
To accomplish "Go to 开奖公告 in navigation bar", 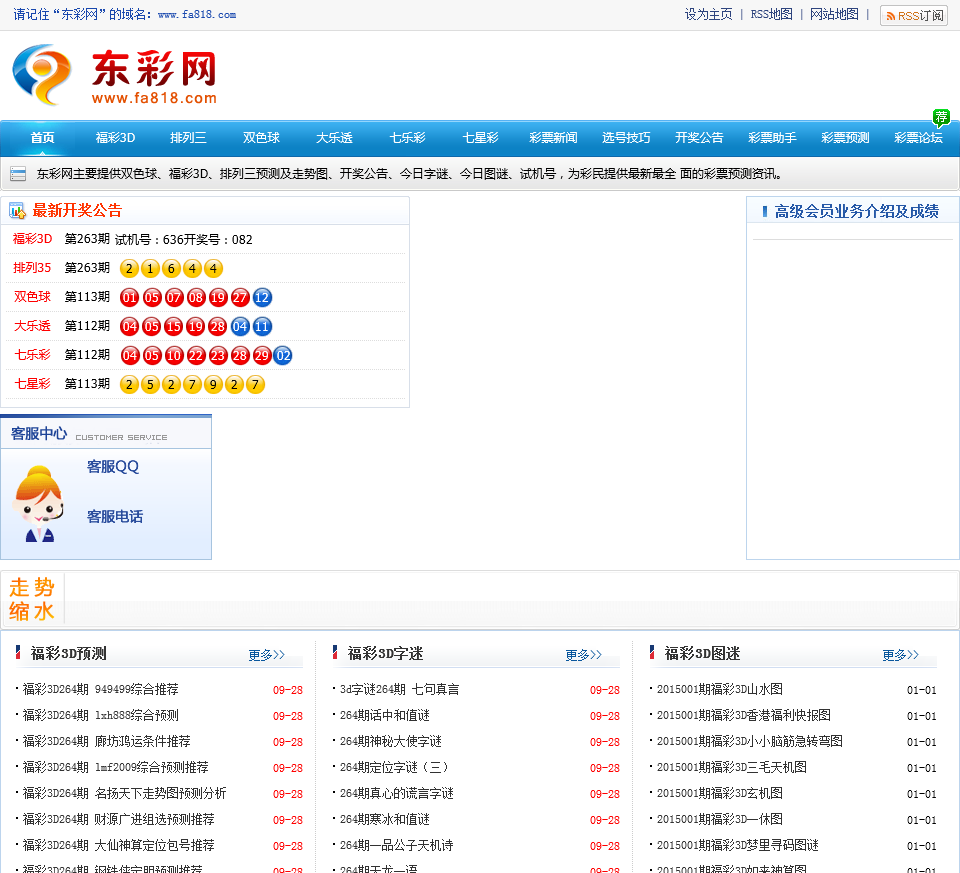I will (x=699, y=138).
